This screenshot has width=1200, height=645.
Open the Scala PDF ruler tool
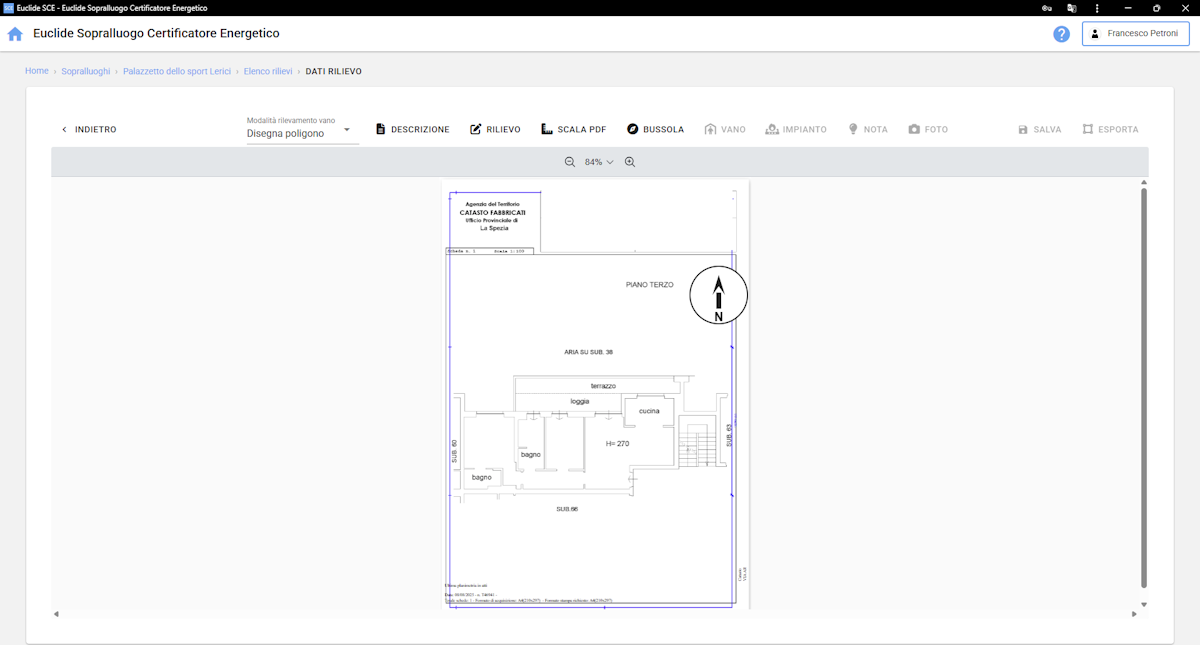click(573, 130)
